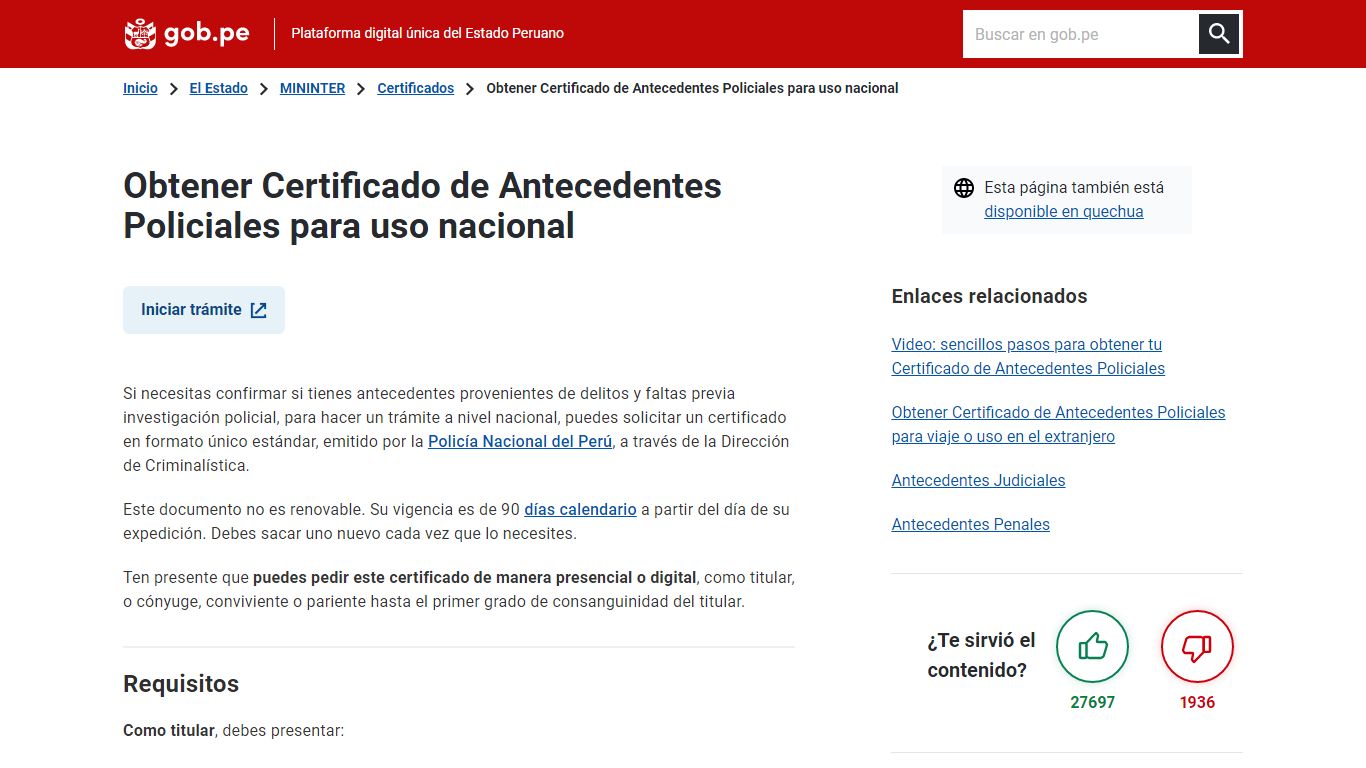The width and height of the screenshot is (1366, 768).
Task: Click Plataforma digital única del Estado Peruano text
Action: pyautogui.click(x=427, y=33)
